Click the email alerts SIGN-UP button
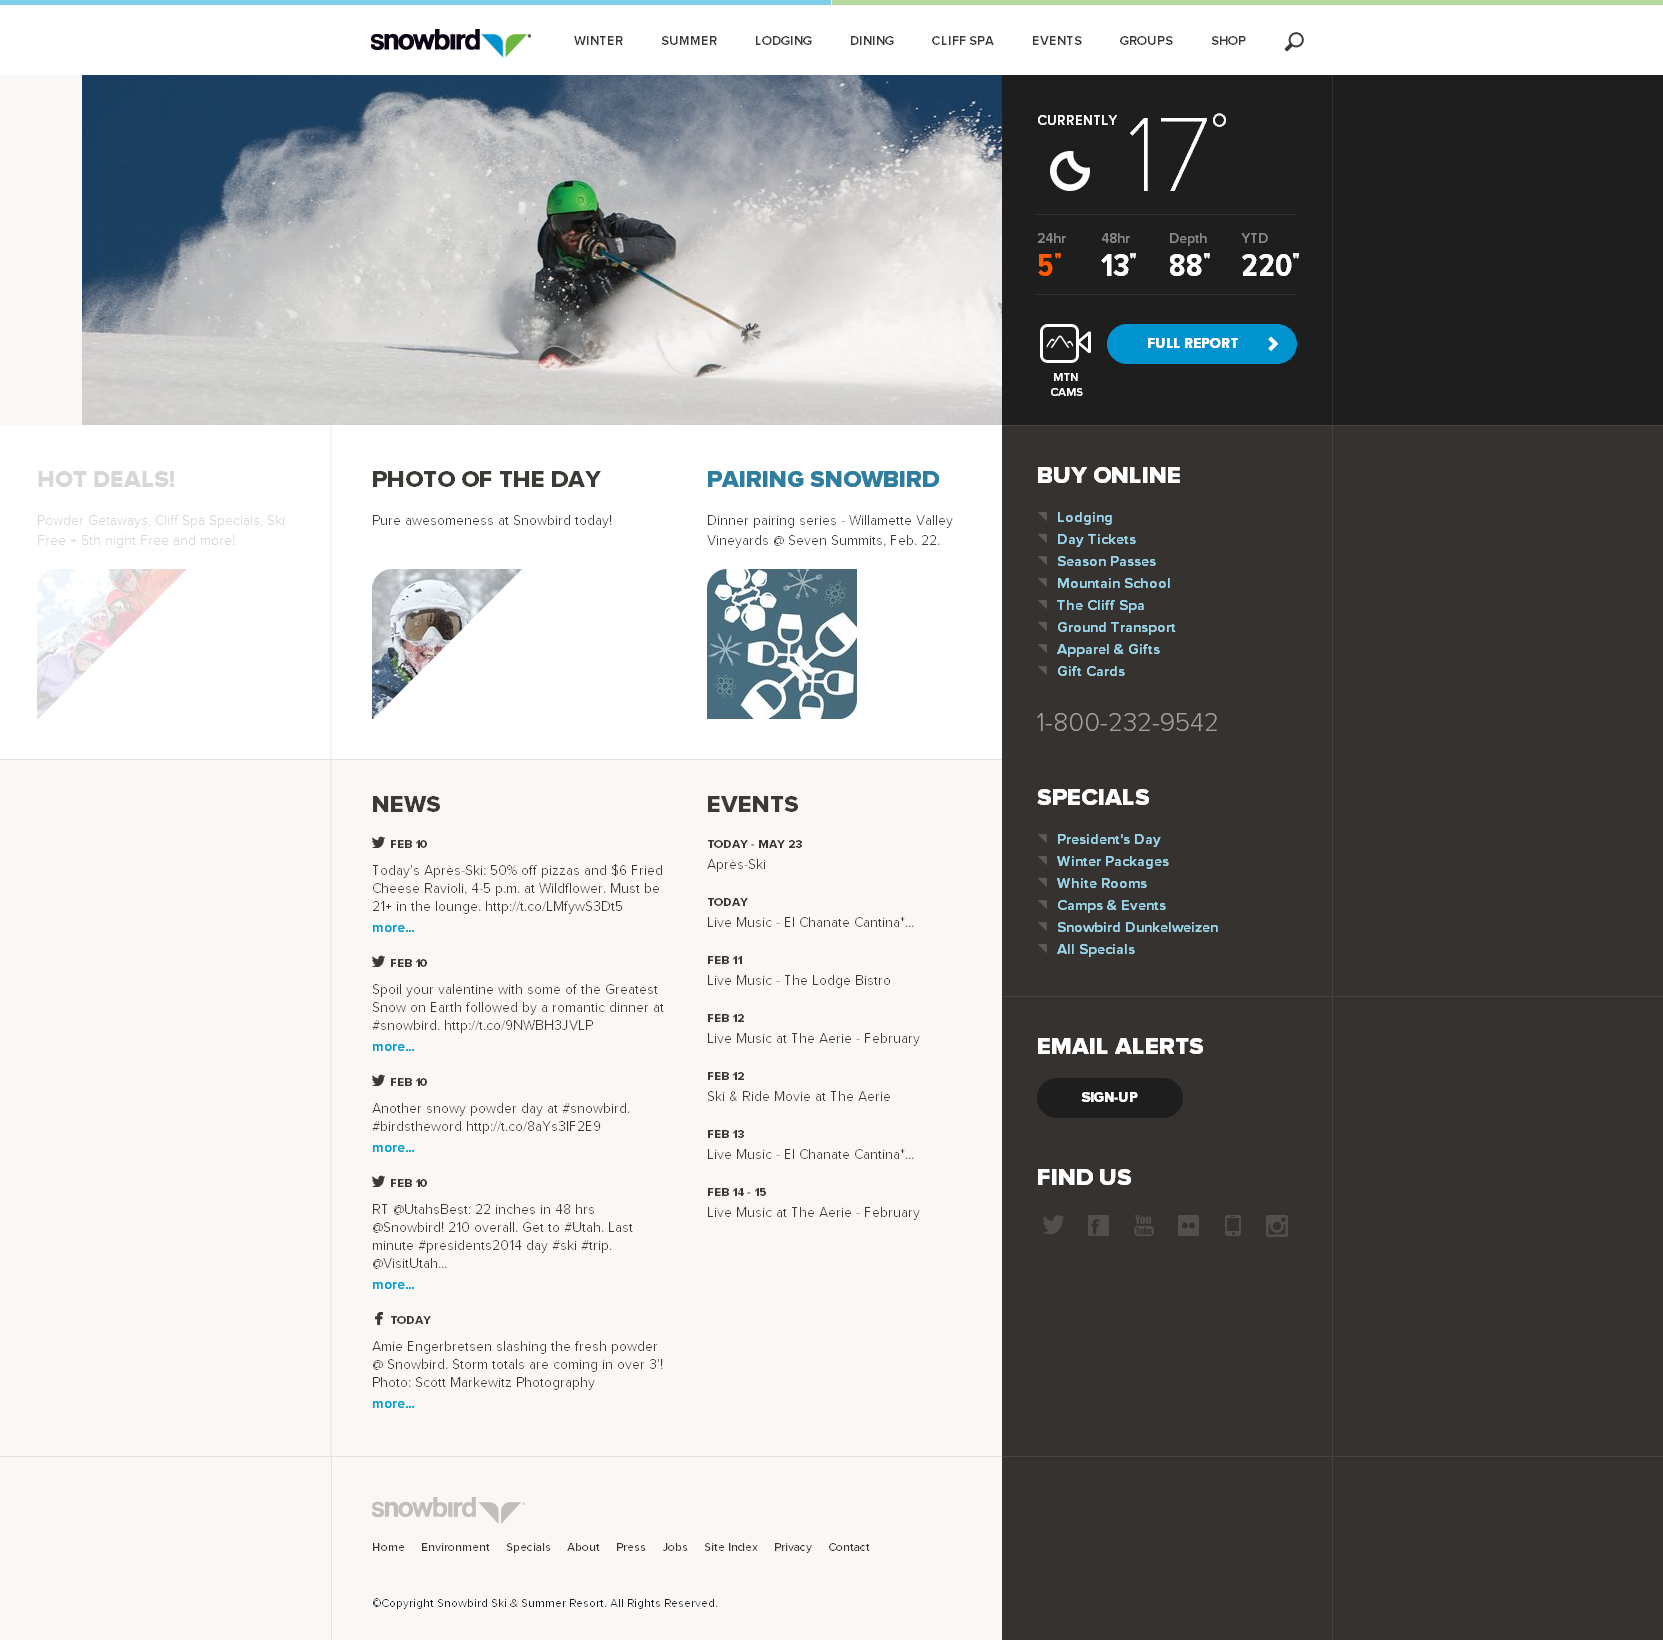The image size is (1663, 1640). click(1110, 1098)
